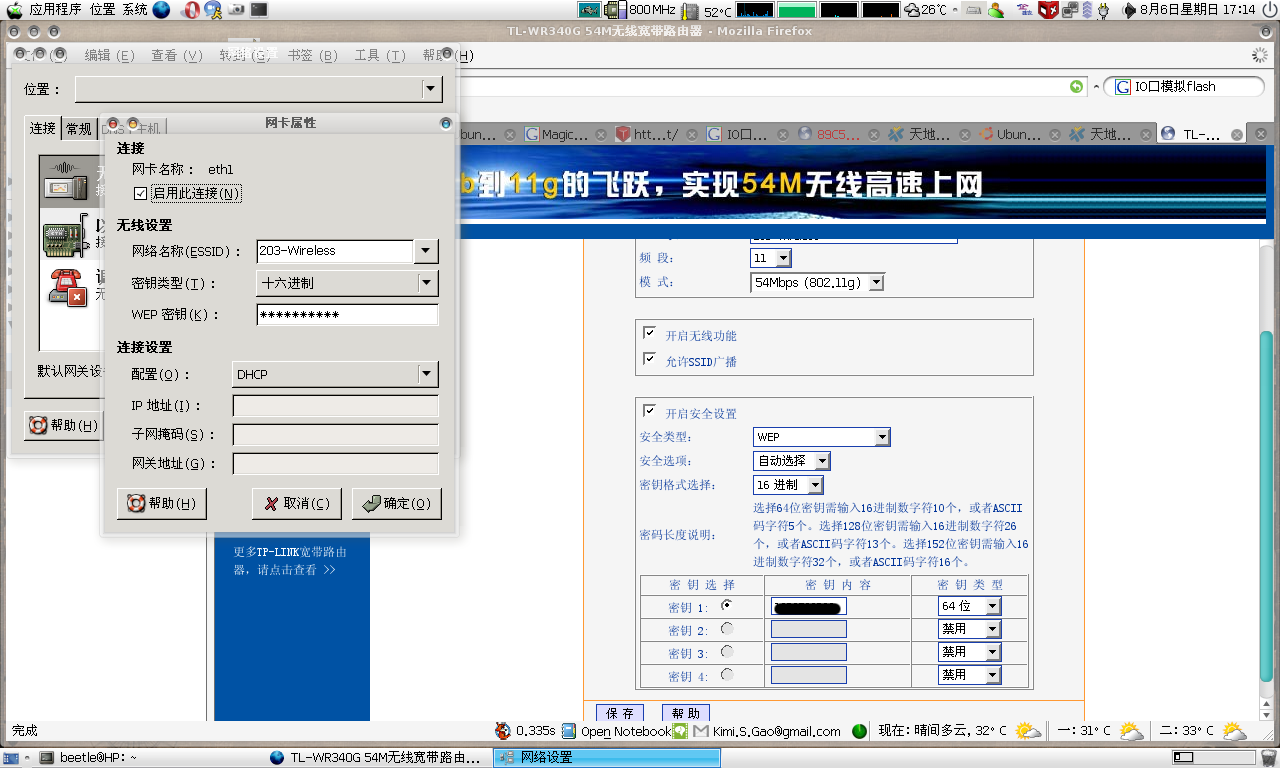Select the 密钥 4 radio button
Screen dimensions: 1280x768
(727, 674)
